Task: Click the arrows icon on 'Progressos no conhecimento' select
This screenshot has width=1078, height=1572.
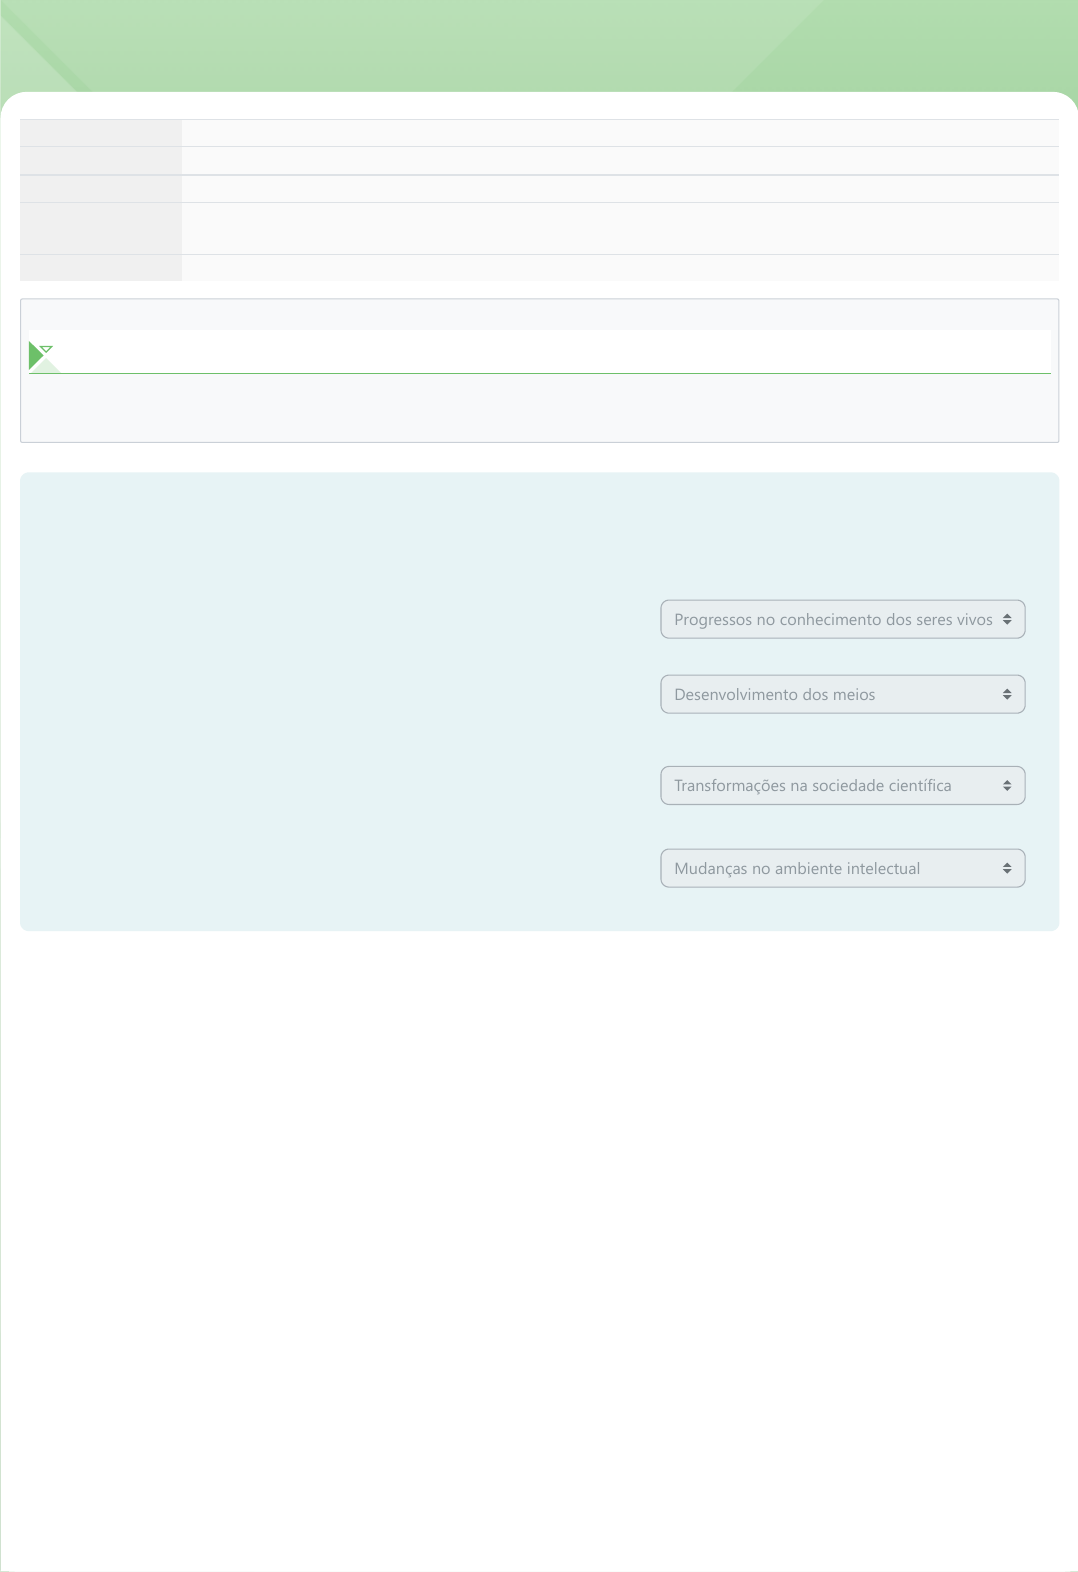Action: coord(1007,619)
